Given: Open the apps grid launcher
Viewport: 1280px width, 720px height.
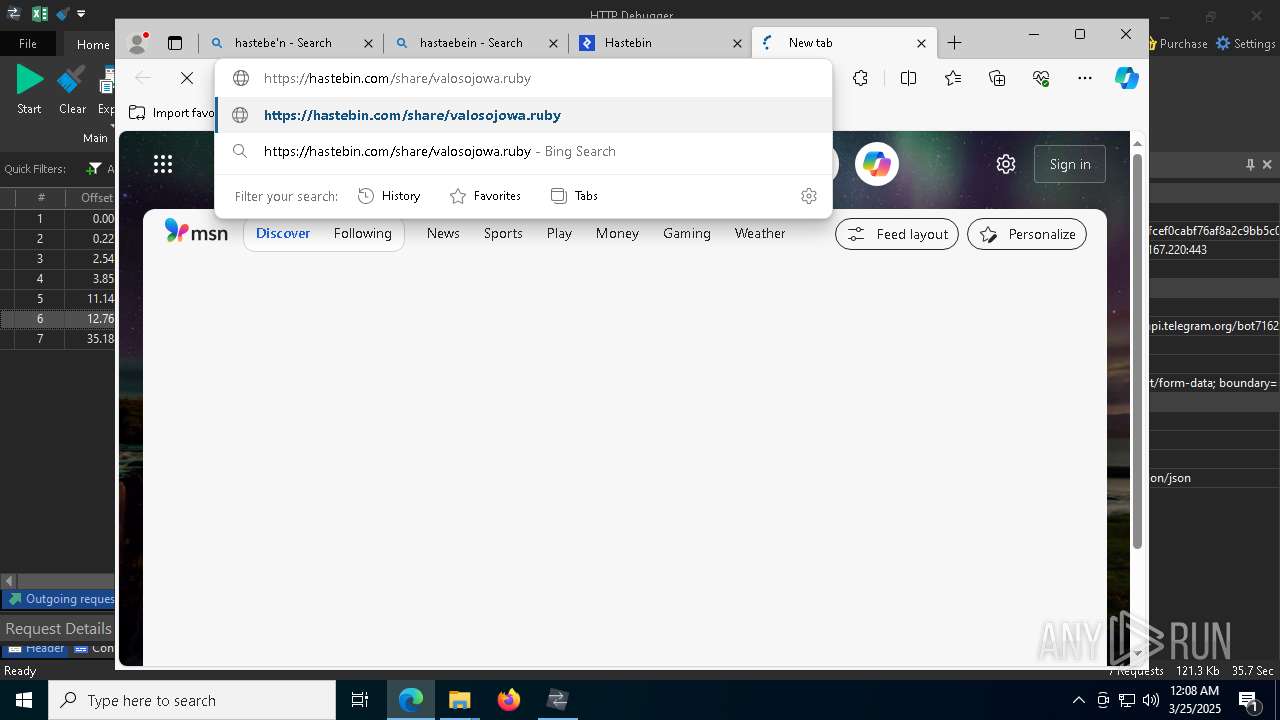Looking at the screenshot, I should pyautogui.click(x=163, y=164).
